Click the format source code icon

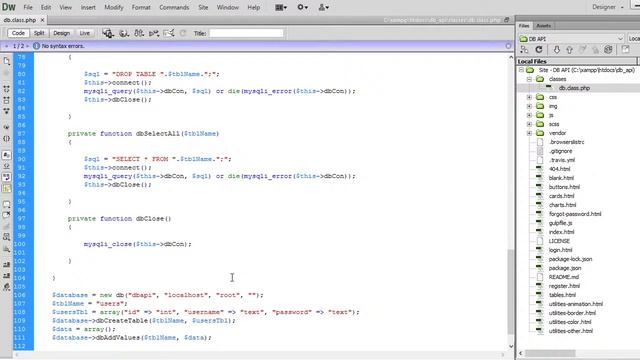[7, 287]
